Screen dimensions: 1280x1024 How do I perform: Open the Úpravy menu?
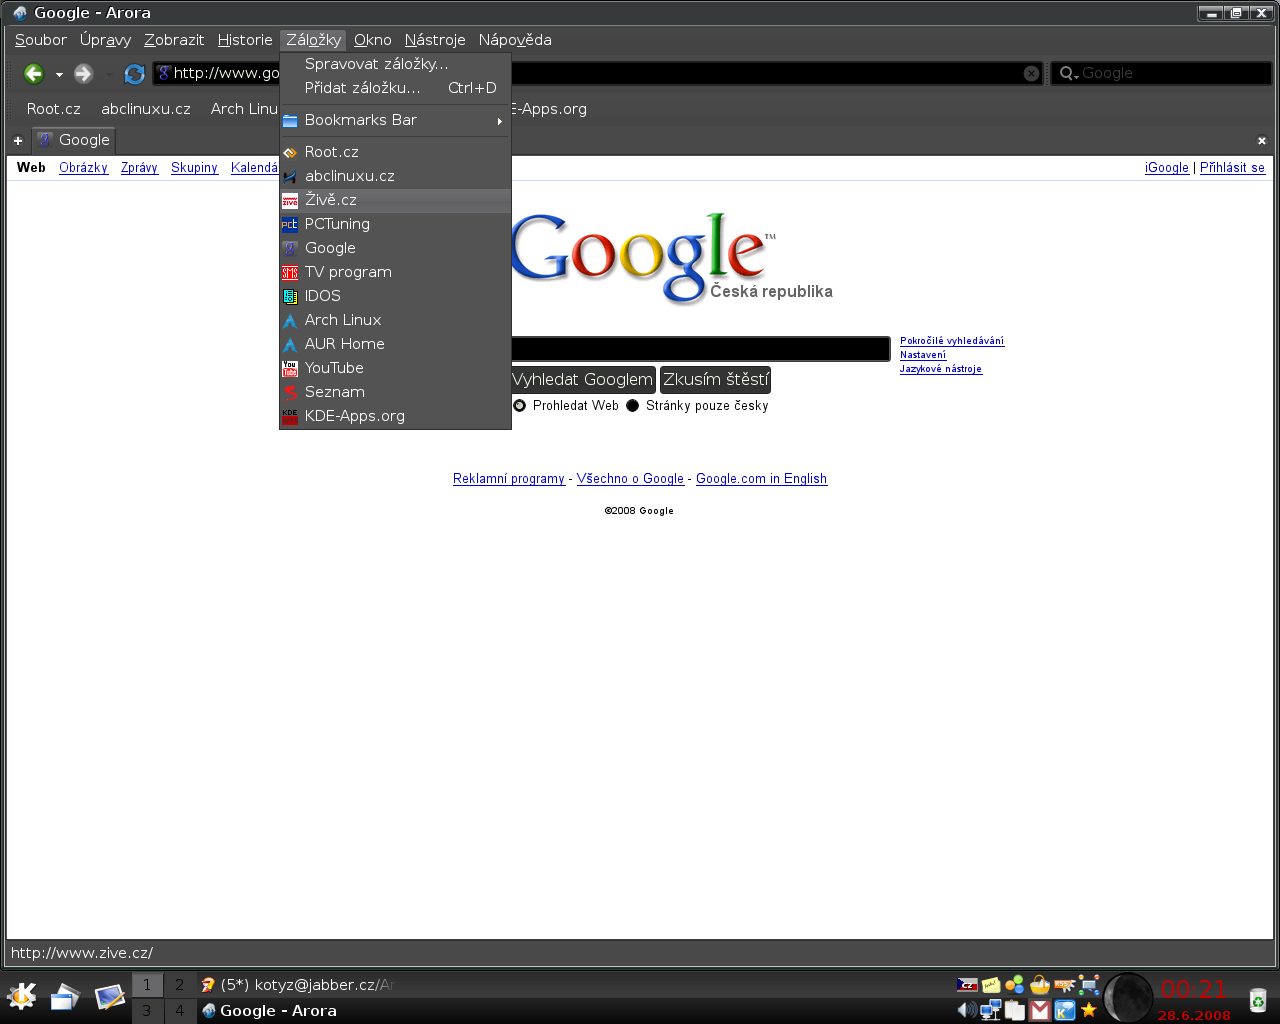tap(106, 40)
